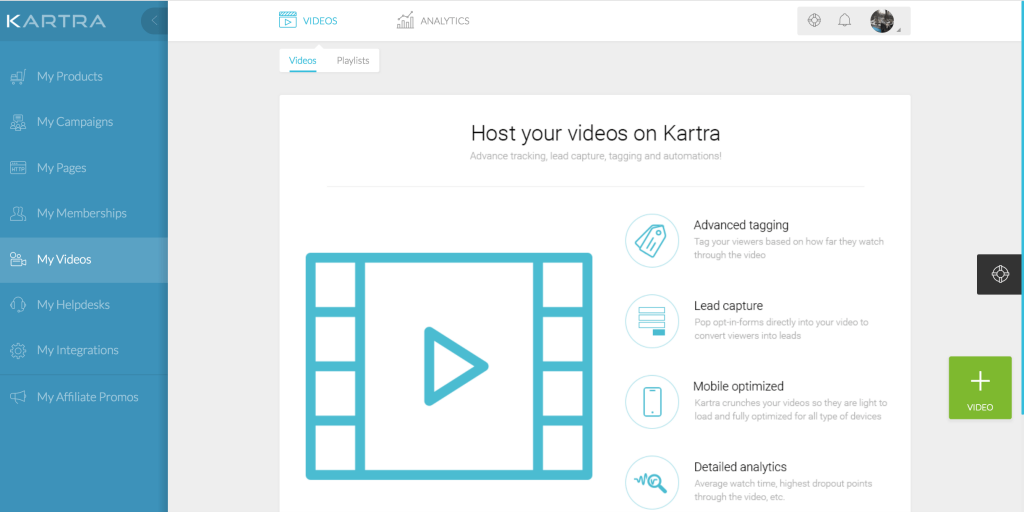Add a new video with green button
1024x512 pixels.
[979, 387]
